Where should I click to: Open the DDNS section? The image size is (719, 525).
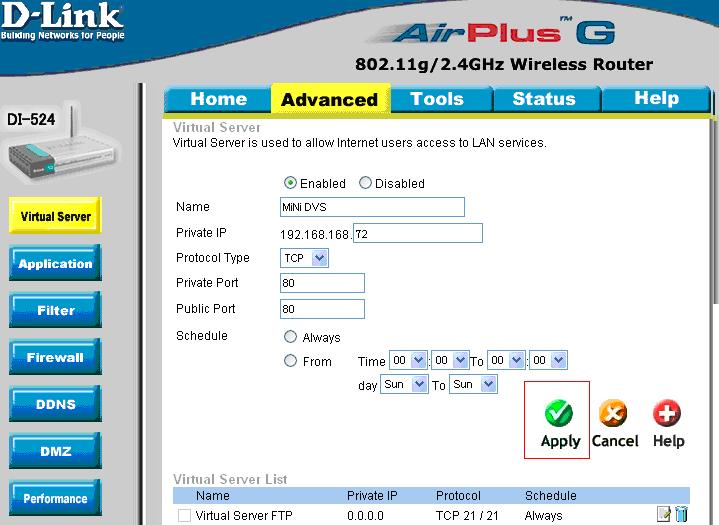pyautogui.click(x=55, y=404)
